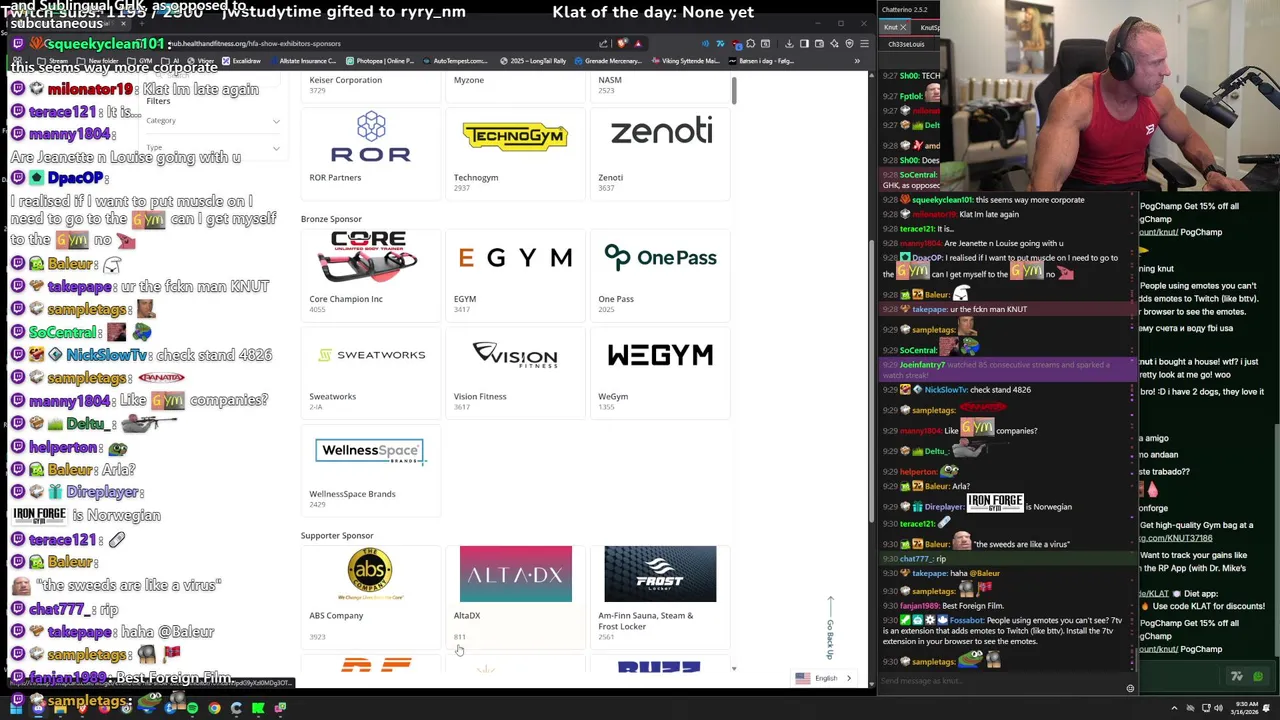Open the Zenoti exhibitor logo
This screenshot has height=720, width=1280.
661,132
